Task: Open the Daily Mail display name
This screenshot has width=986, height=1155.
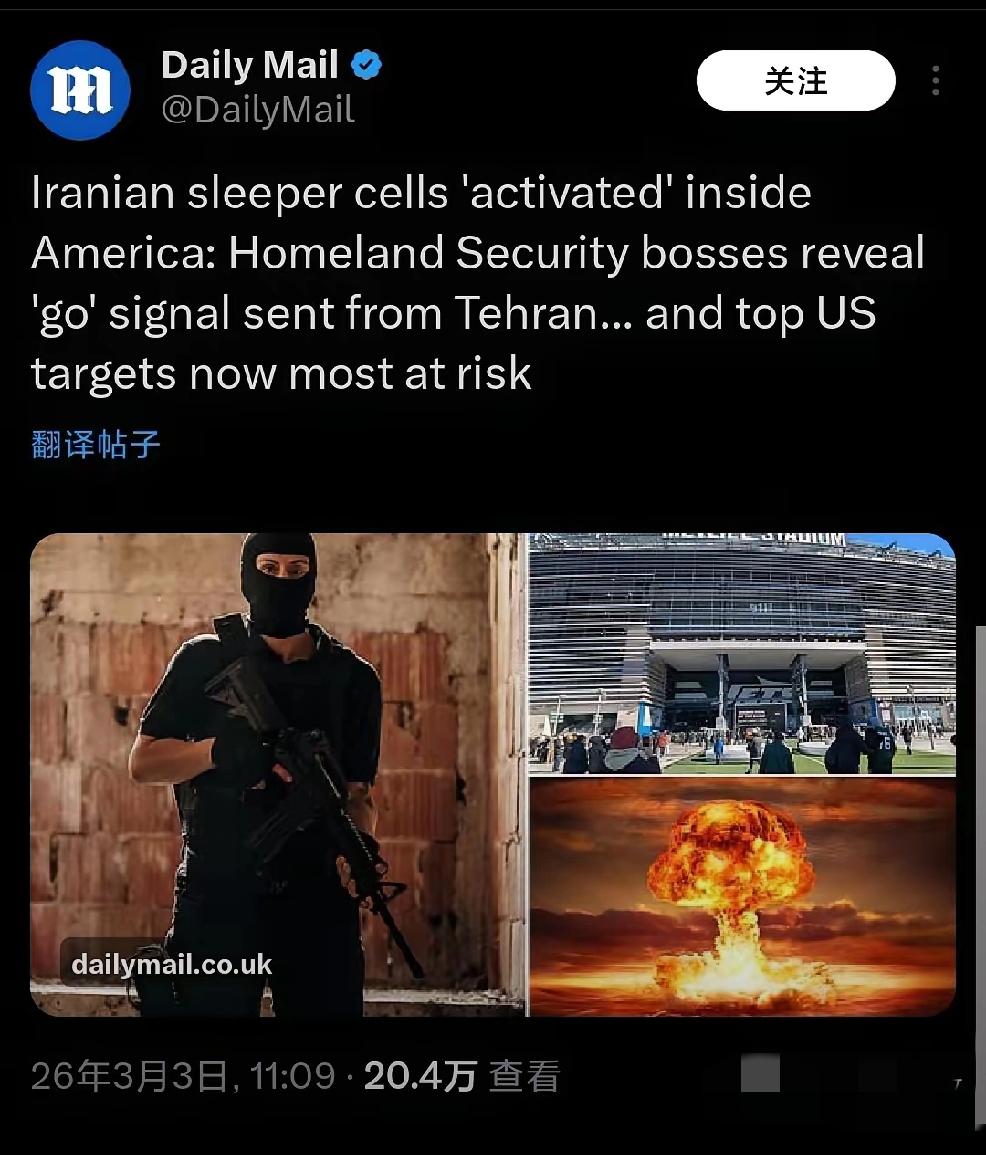Action: point(250,65)
